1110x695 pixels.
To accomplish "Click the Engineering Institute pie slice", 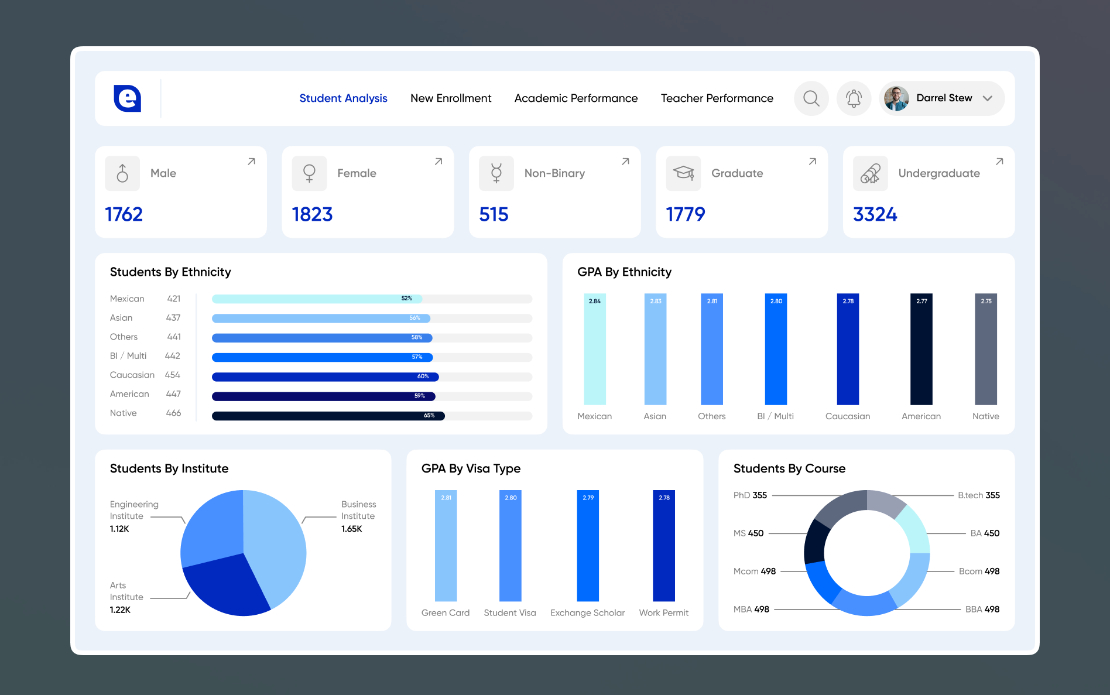I will point(212,527).
